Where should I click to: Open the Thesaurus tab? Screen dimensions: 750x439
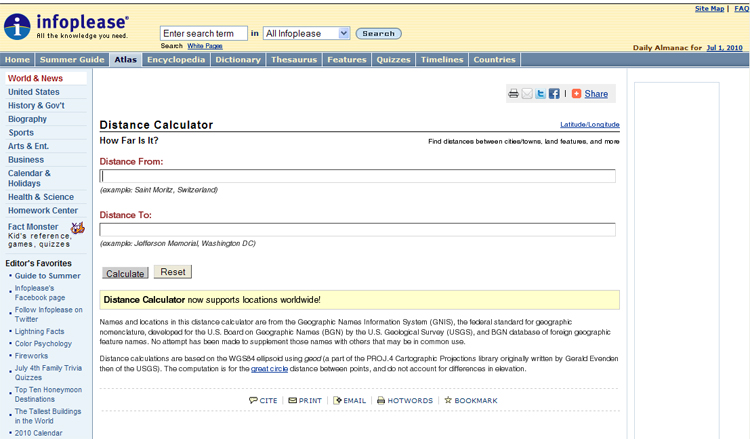point(294,60)
